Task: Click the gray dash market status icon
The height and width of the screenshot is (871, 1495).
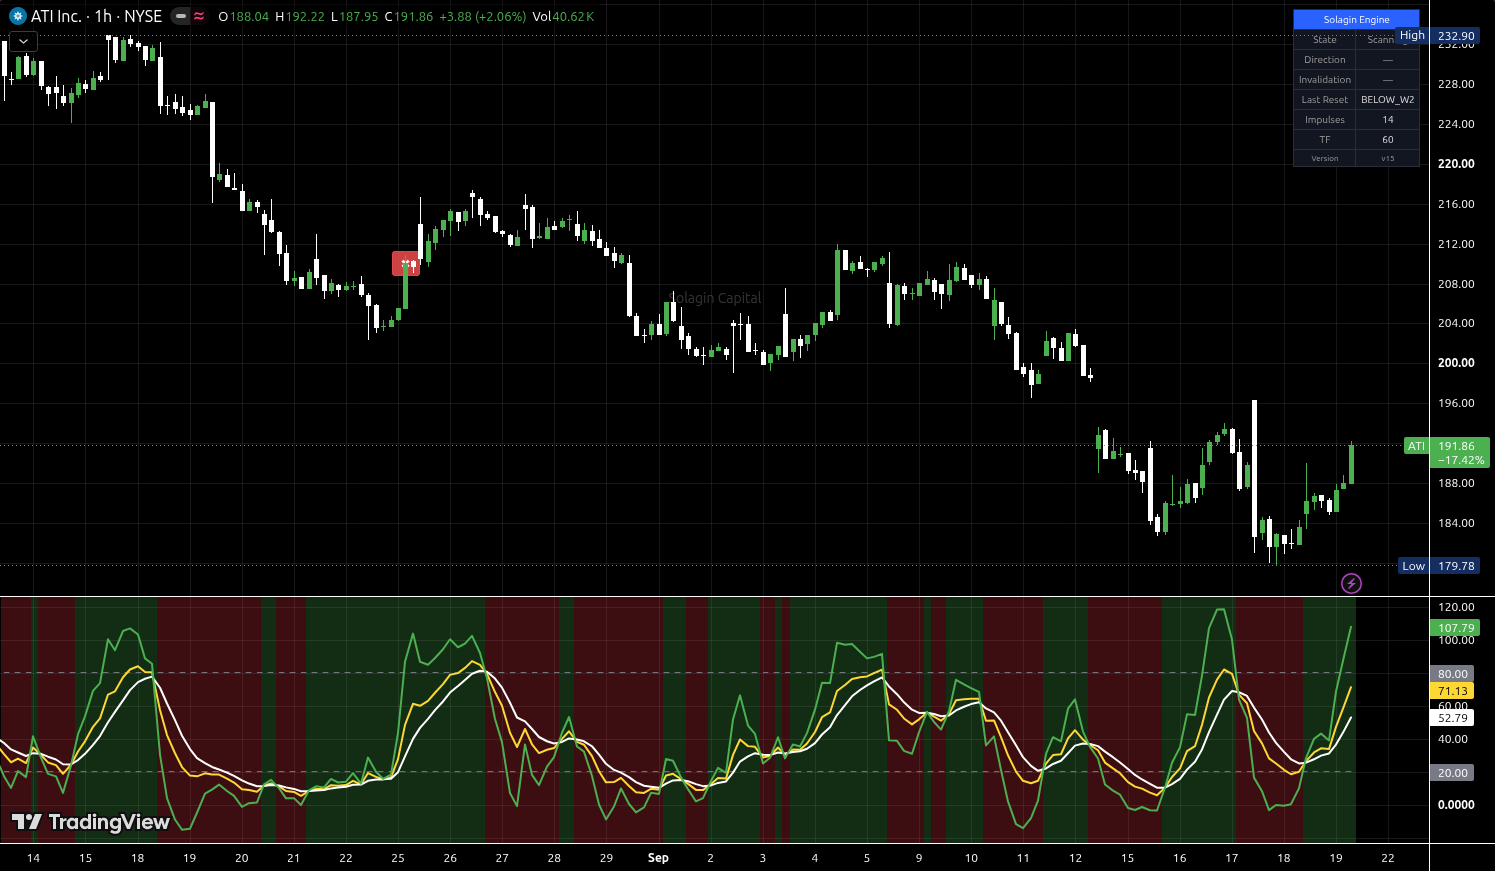Action: [x=180, y=16]
